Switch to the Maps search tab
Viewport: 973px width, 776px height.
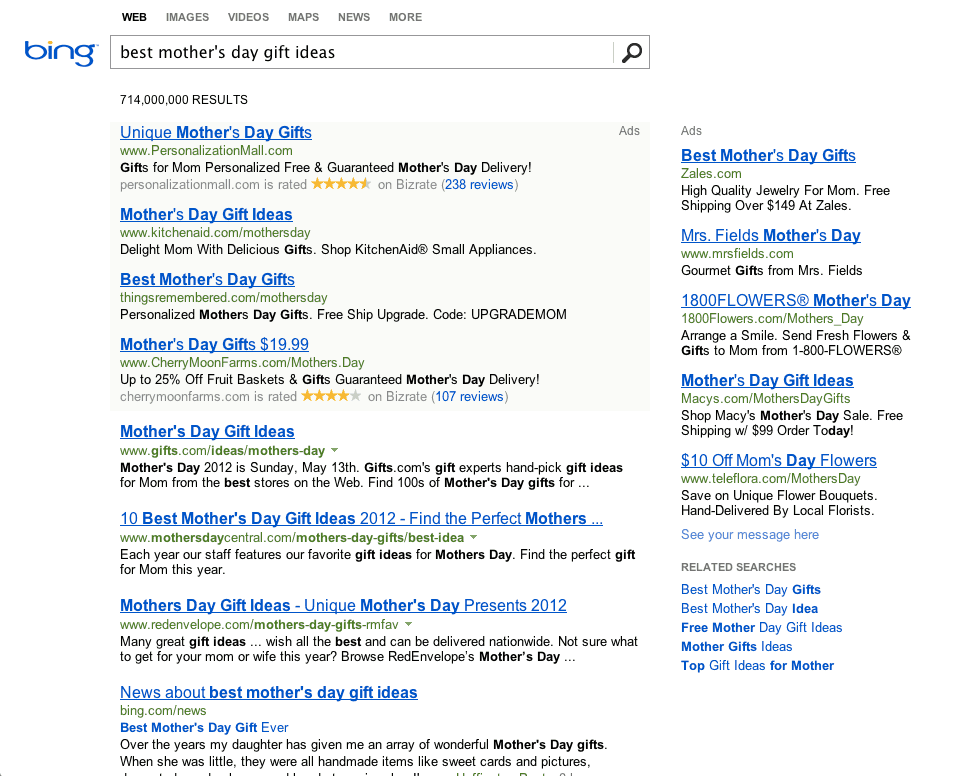click(303, 17)
